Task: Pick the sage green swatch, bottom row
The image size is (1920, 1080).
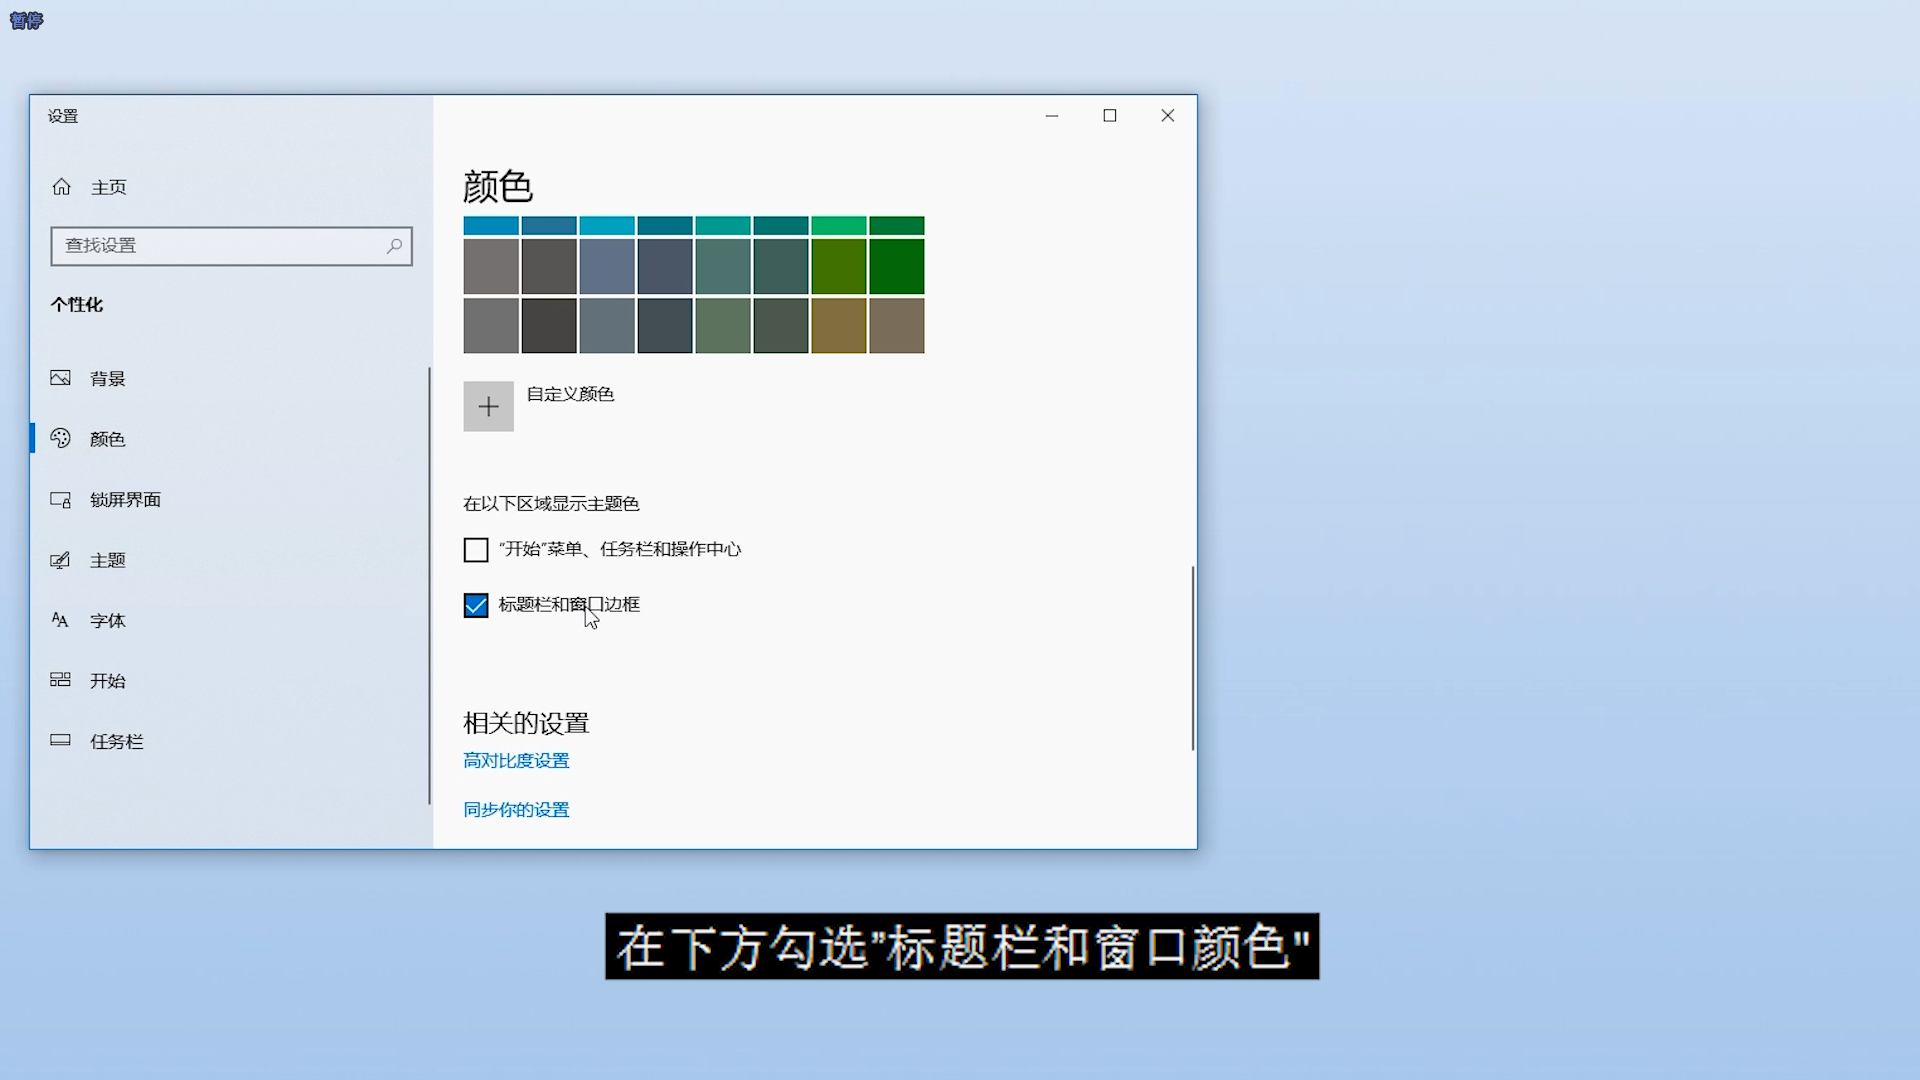Action: (723, 325)
